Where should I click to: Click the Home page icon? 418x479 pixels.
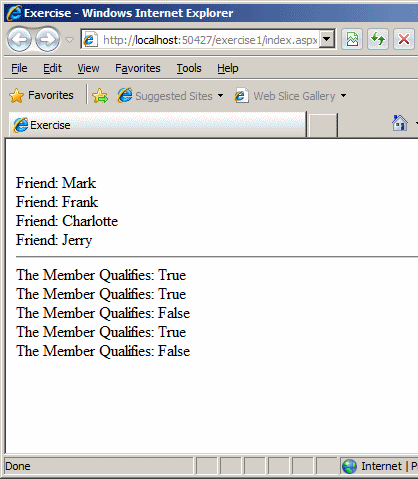pyautogui.click(x=400, y=123)
